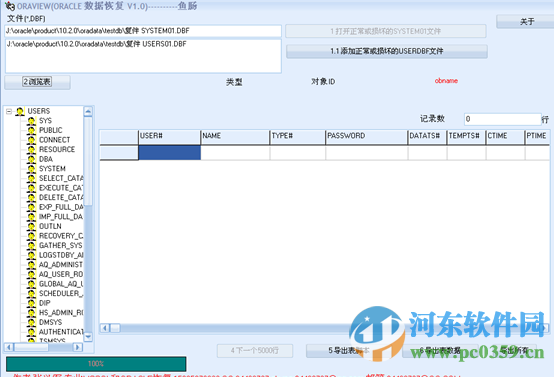The image size is (554, 377).
Task: Click the DATATS# column header
Action: point(427,137)
